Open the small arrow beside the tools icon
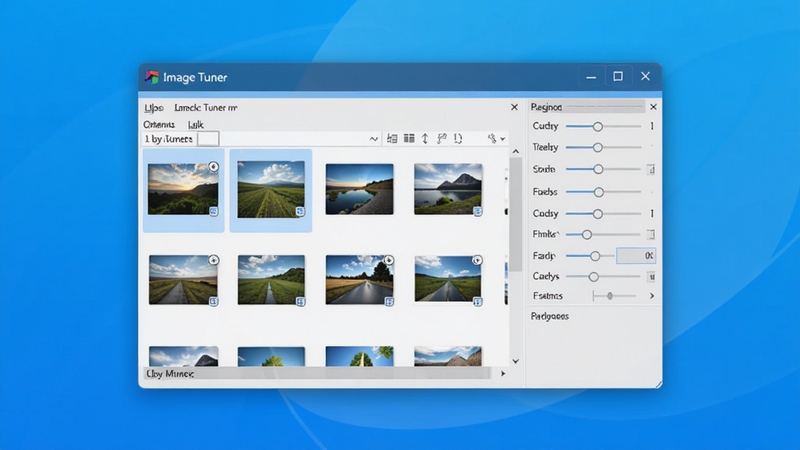Screen dimensions: 800x450 click(x=503, y=139)
